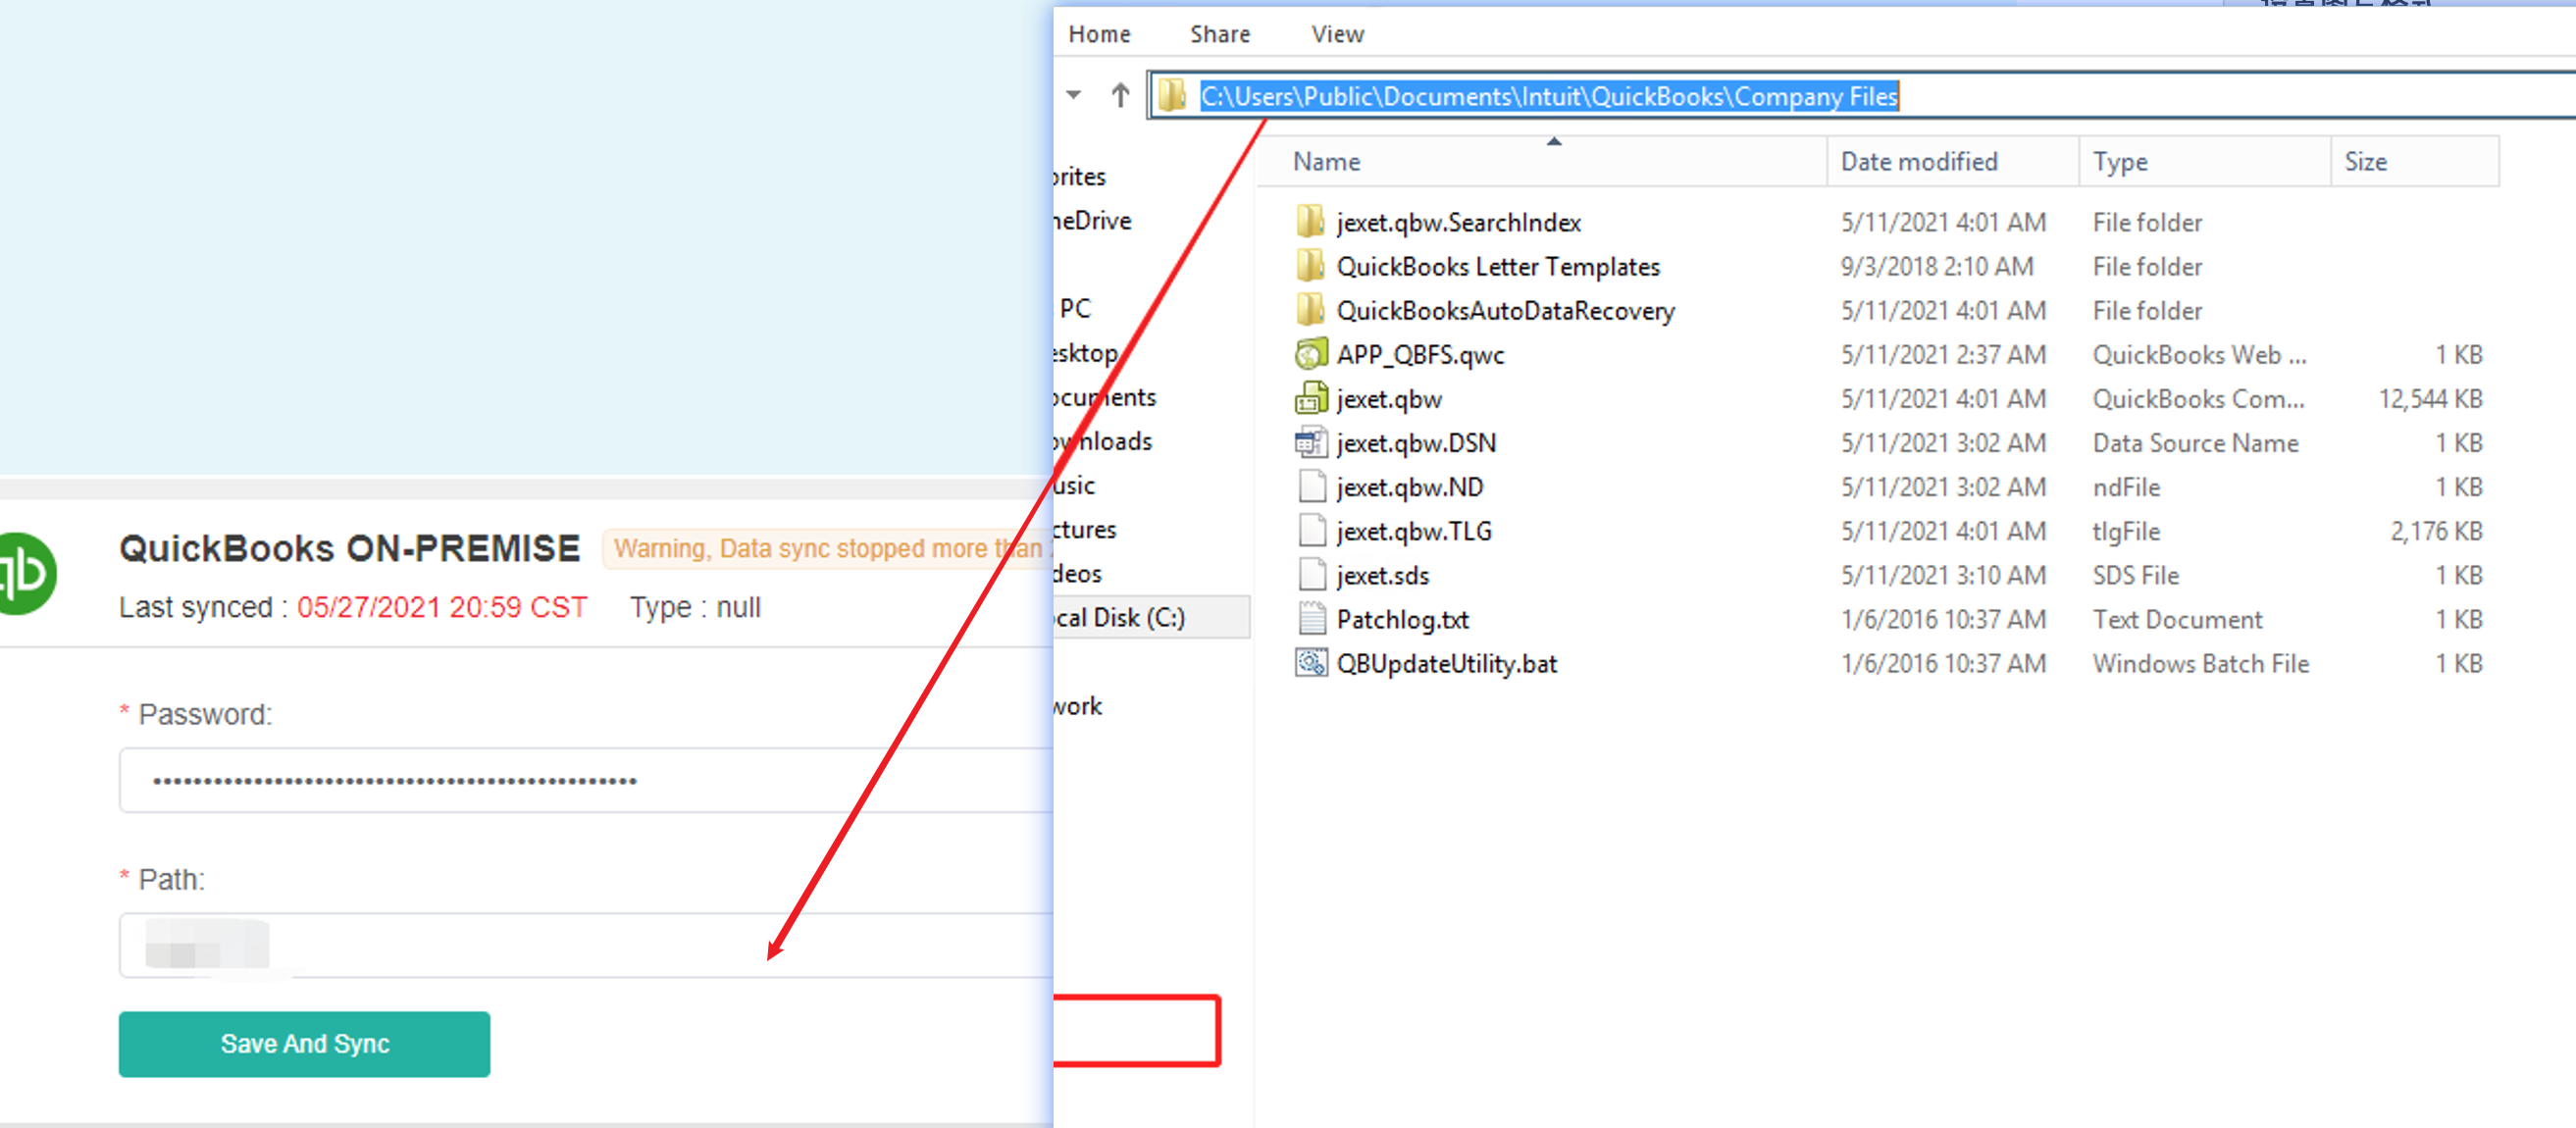Click the Explorer address bar path
The width and height of the screenshot is (2576, 1128).
coord(1548,96)
